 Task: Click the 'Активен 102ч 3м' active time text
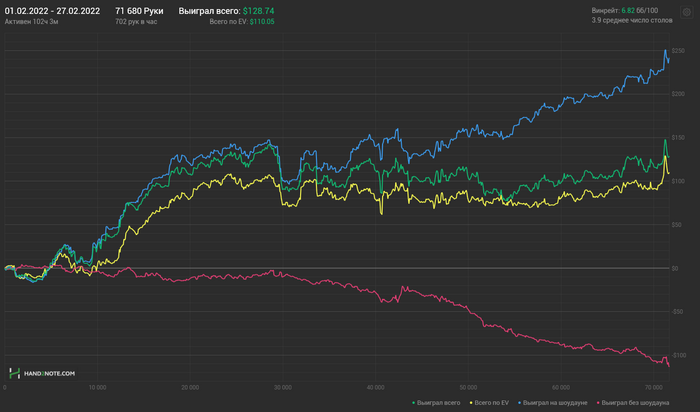click(31, 21)
